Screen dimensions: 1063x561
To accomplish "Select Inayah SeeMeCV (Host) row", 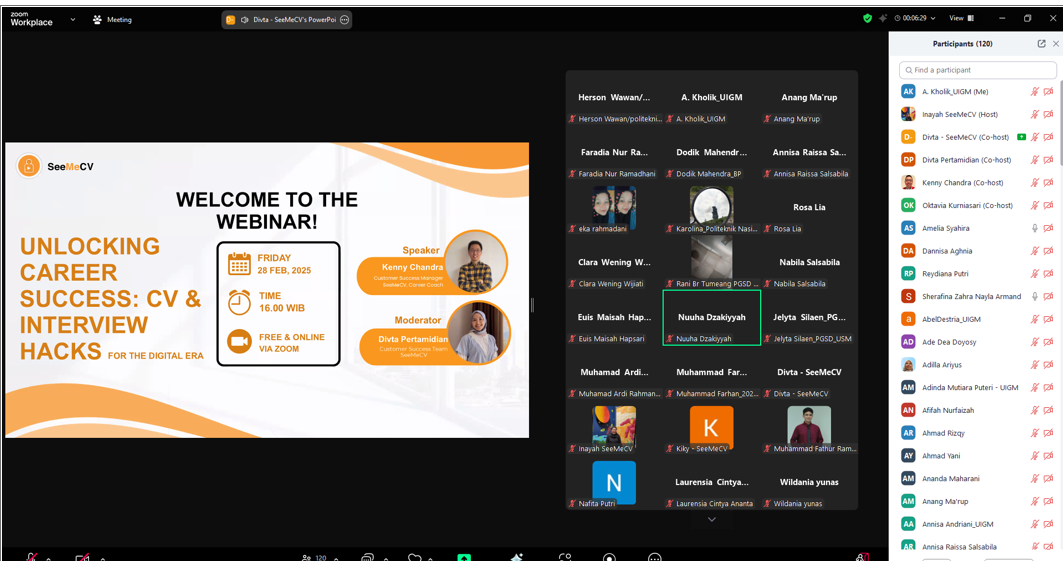I will click(976, 115).
